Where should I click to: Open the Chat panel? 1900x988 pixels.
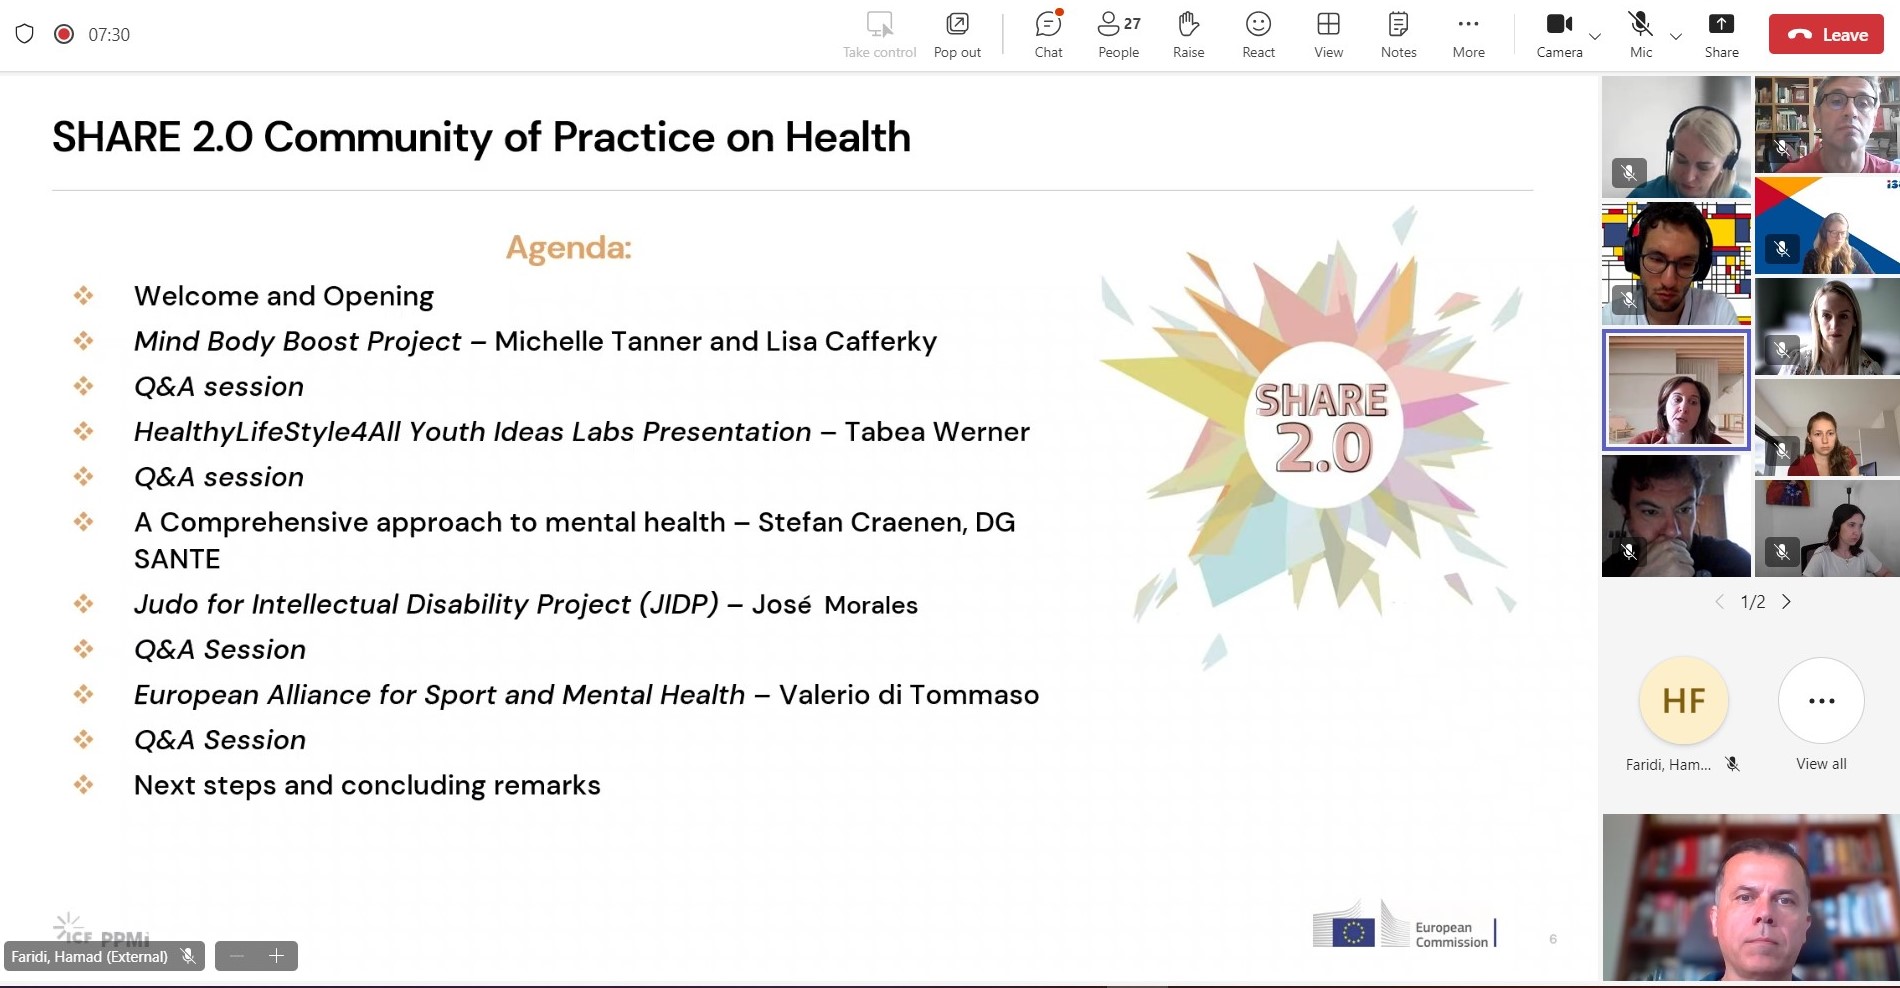pyautogui.click(x=1048, y=35)
